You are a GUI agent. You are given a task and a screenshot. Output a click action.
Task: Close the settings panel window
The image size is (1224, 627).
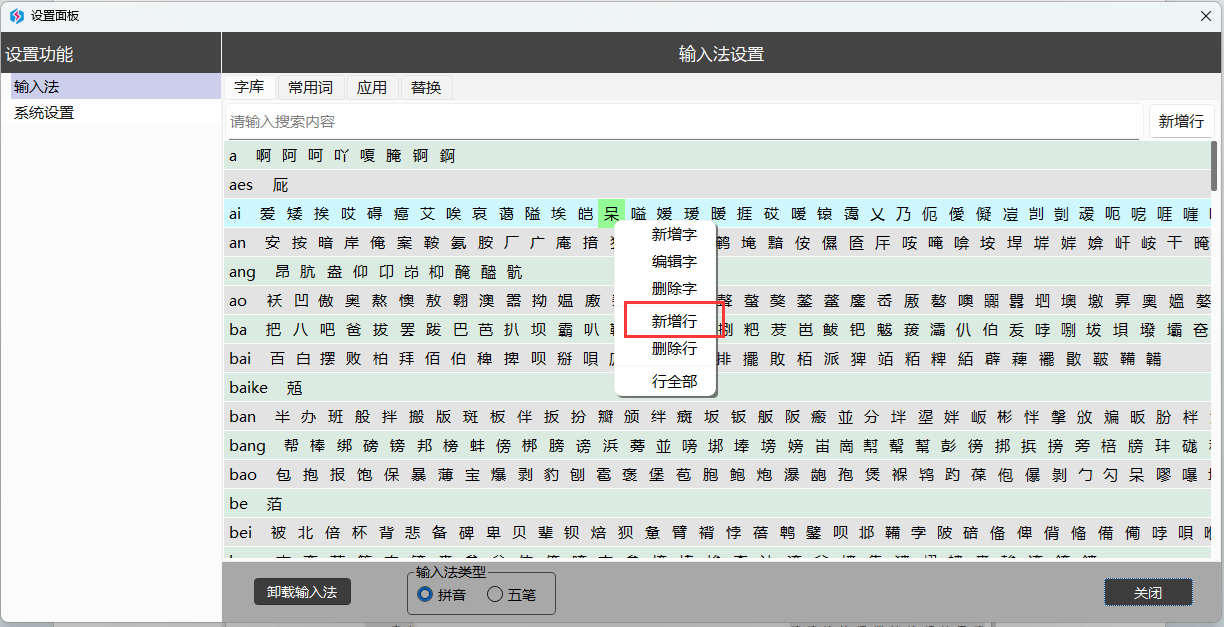1205,16
